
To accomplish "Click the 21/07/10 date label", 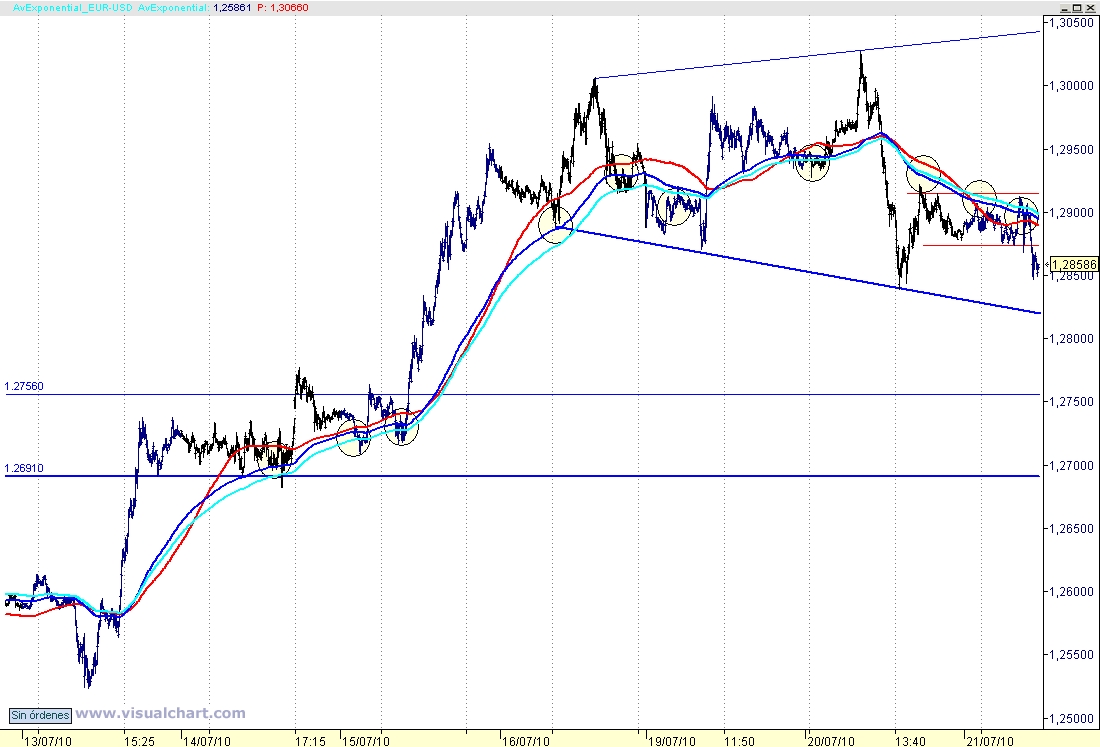I will 990,741.
